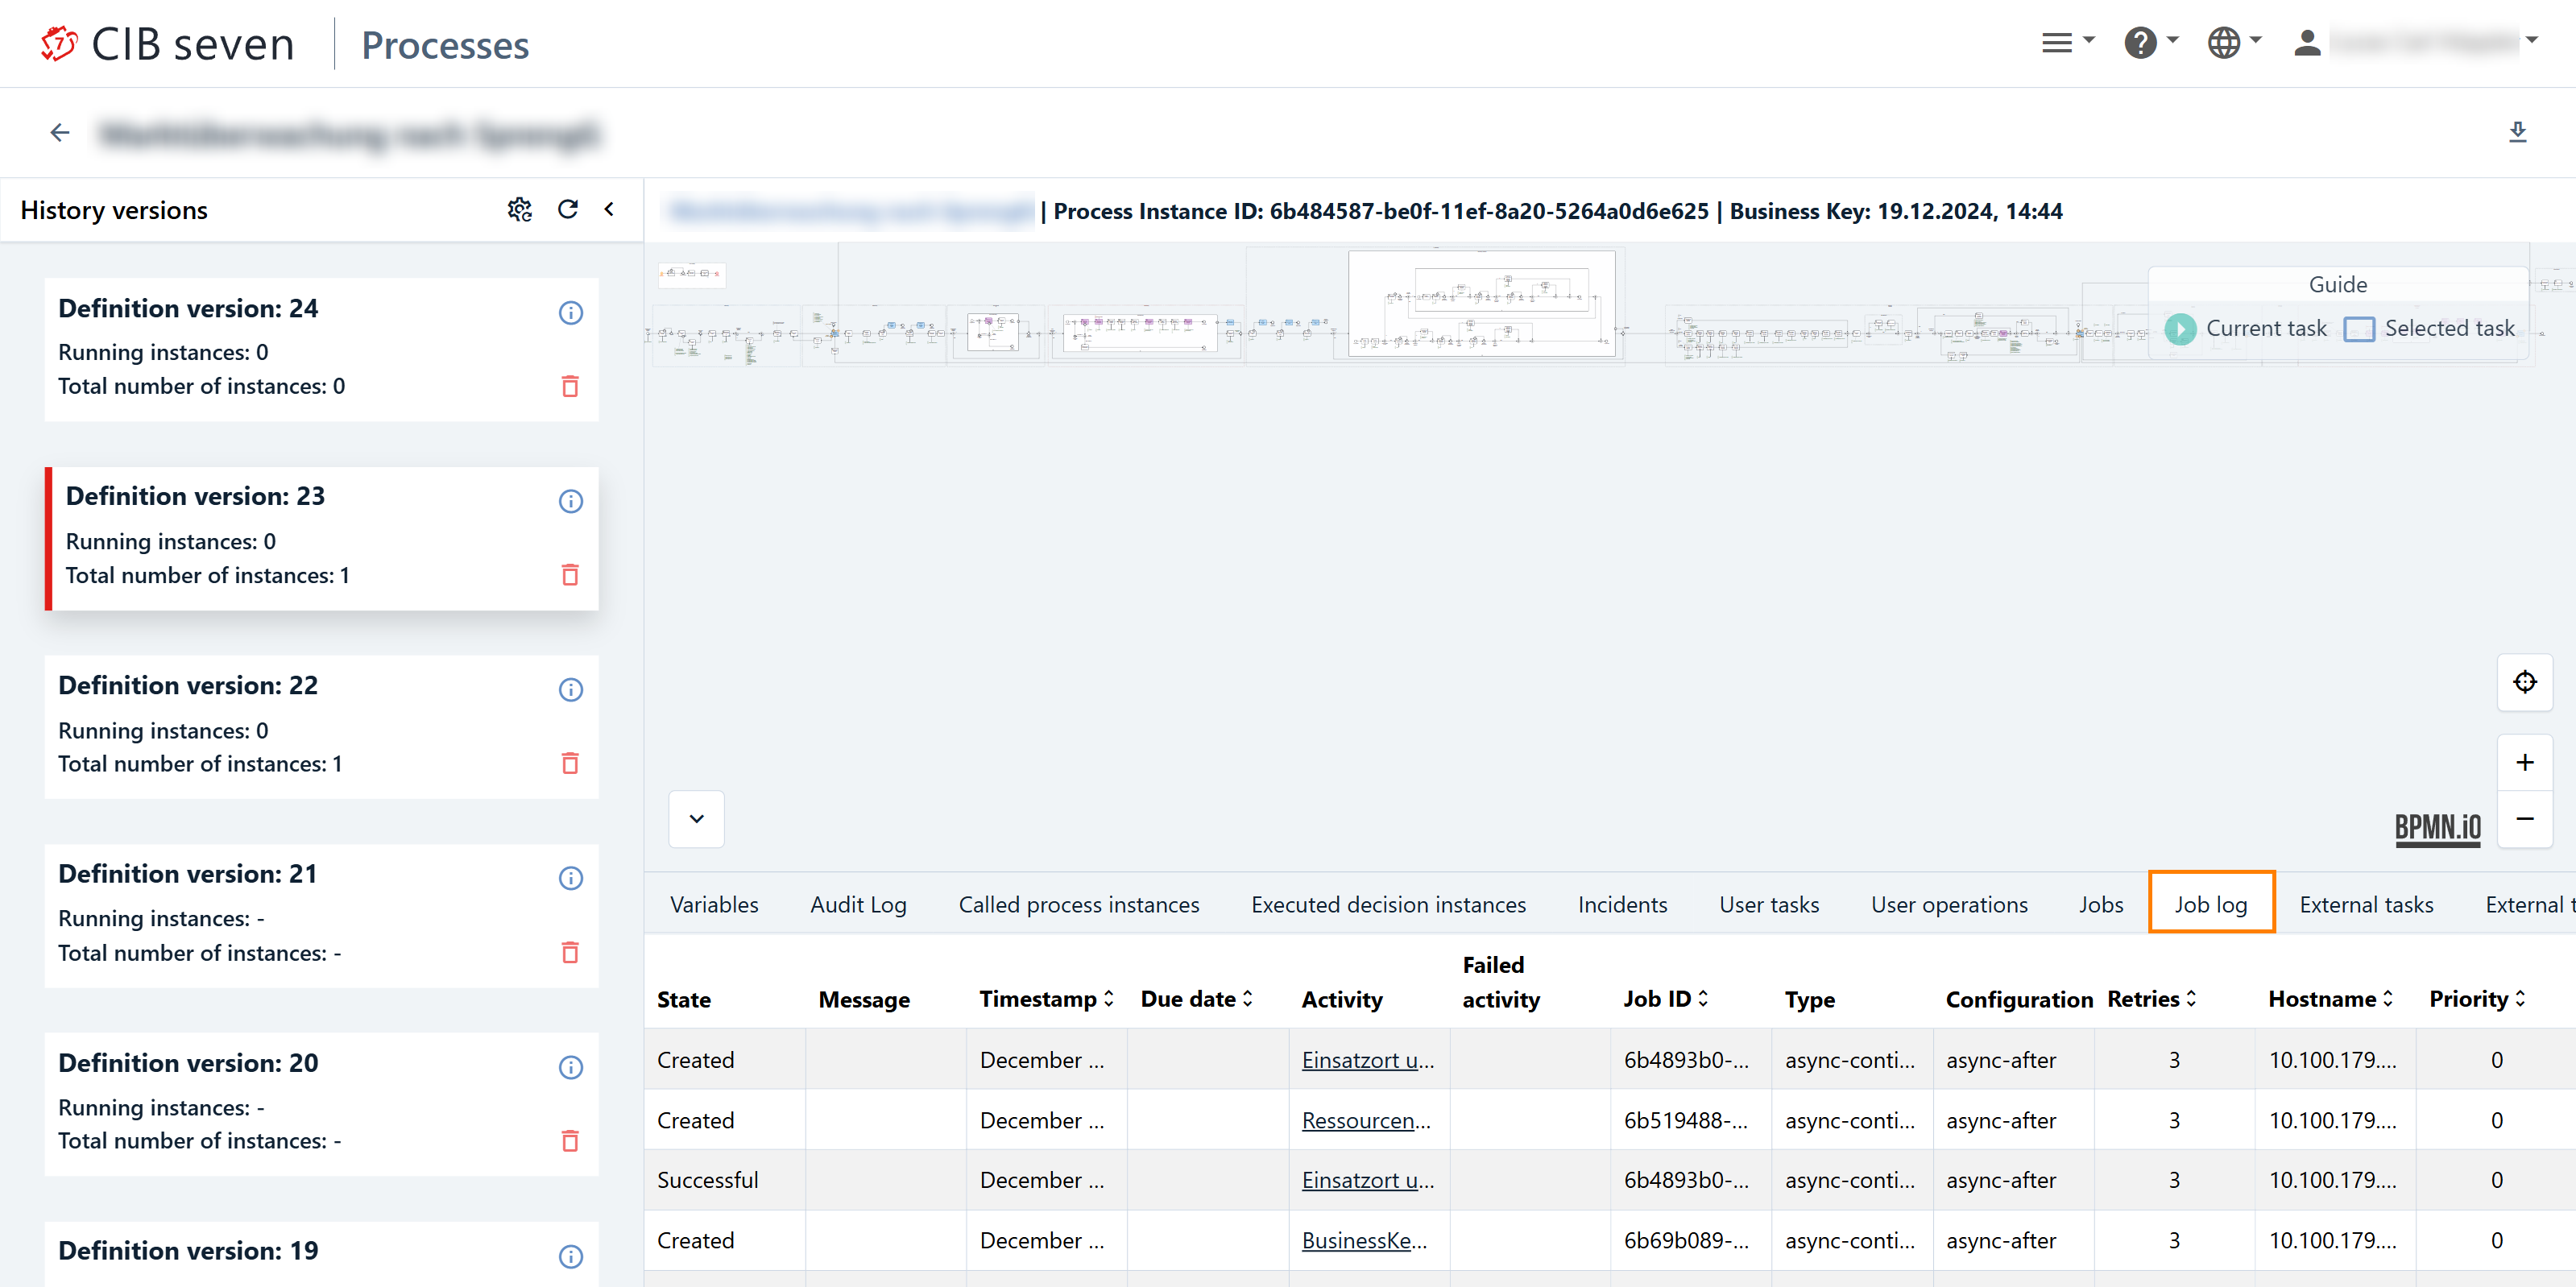
Task: Show info for Definition version 24
Action: (570, 313)
